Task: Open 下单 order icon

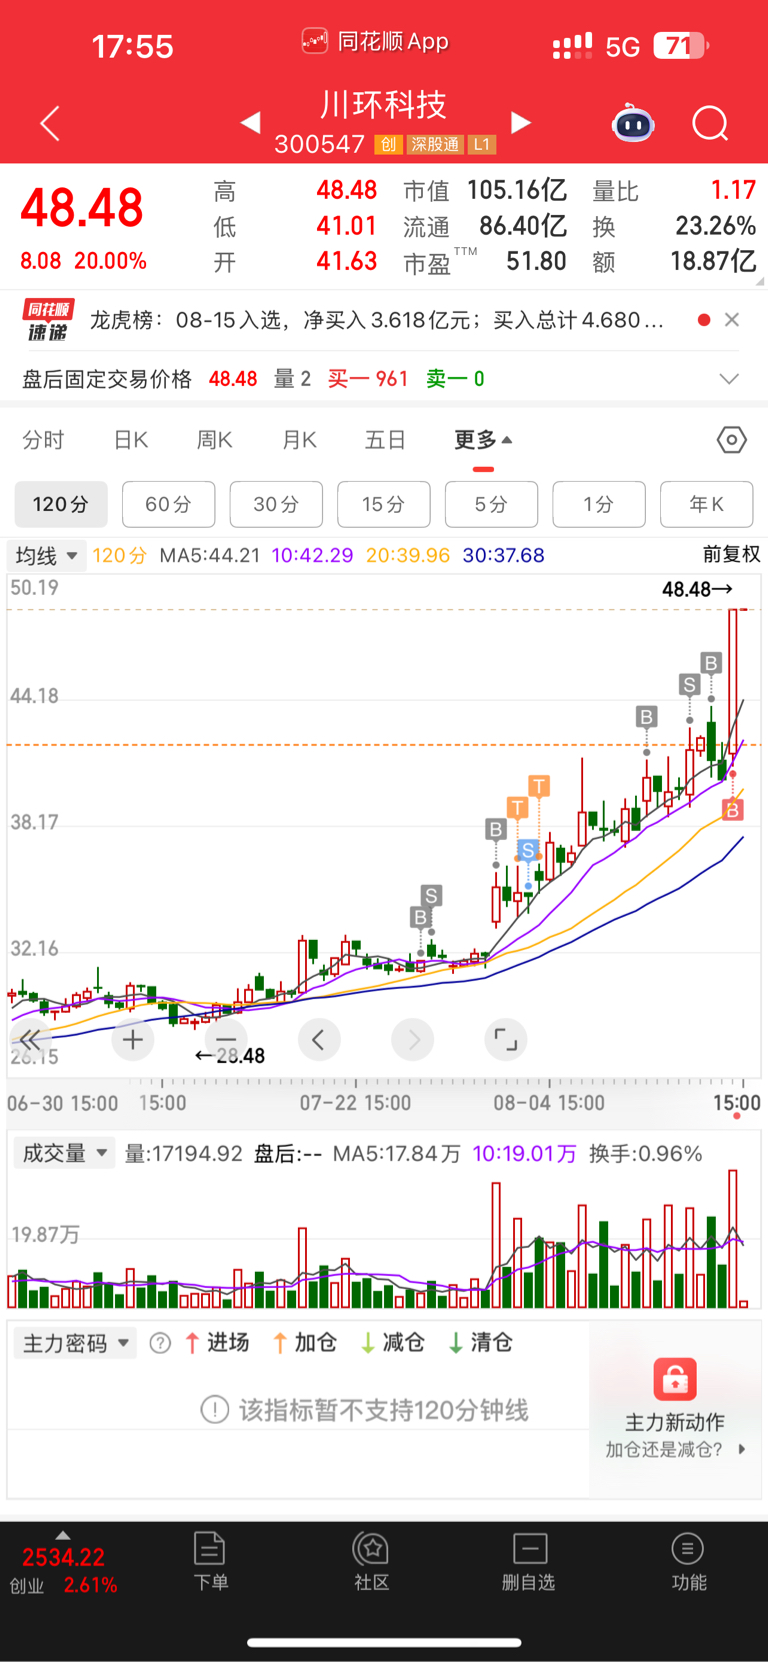Action: [210, 1561]
